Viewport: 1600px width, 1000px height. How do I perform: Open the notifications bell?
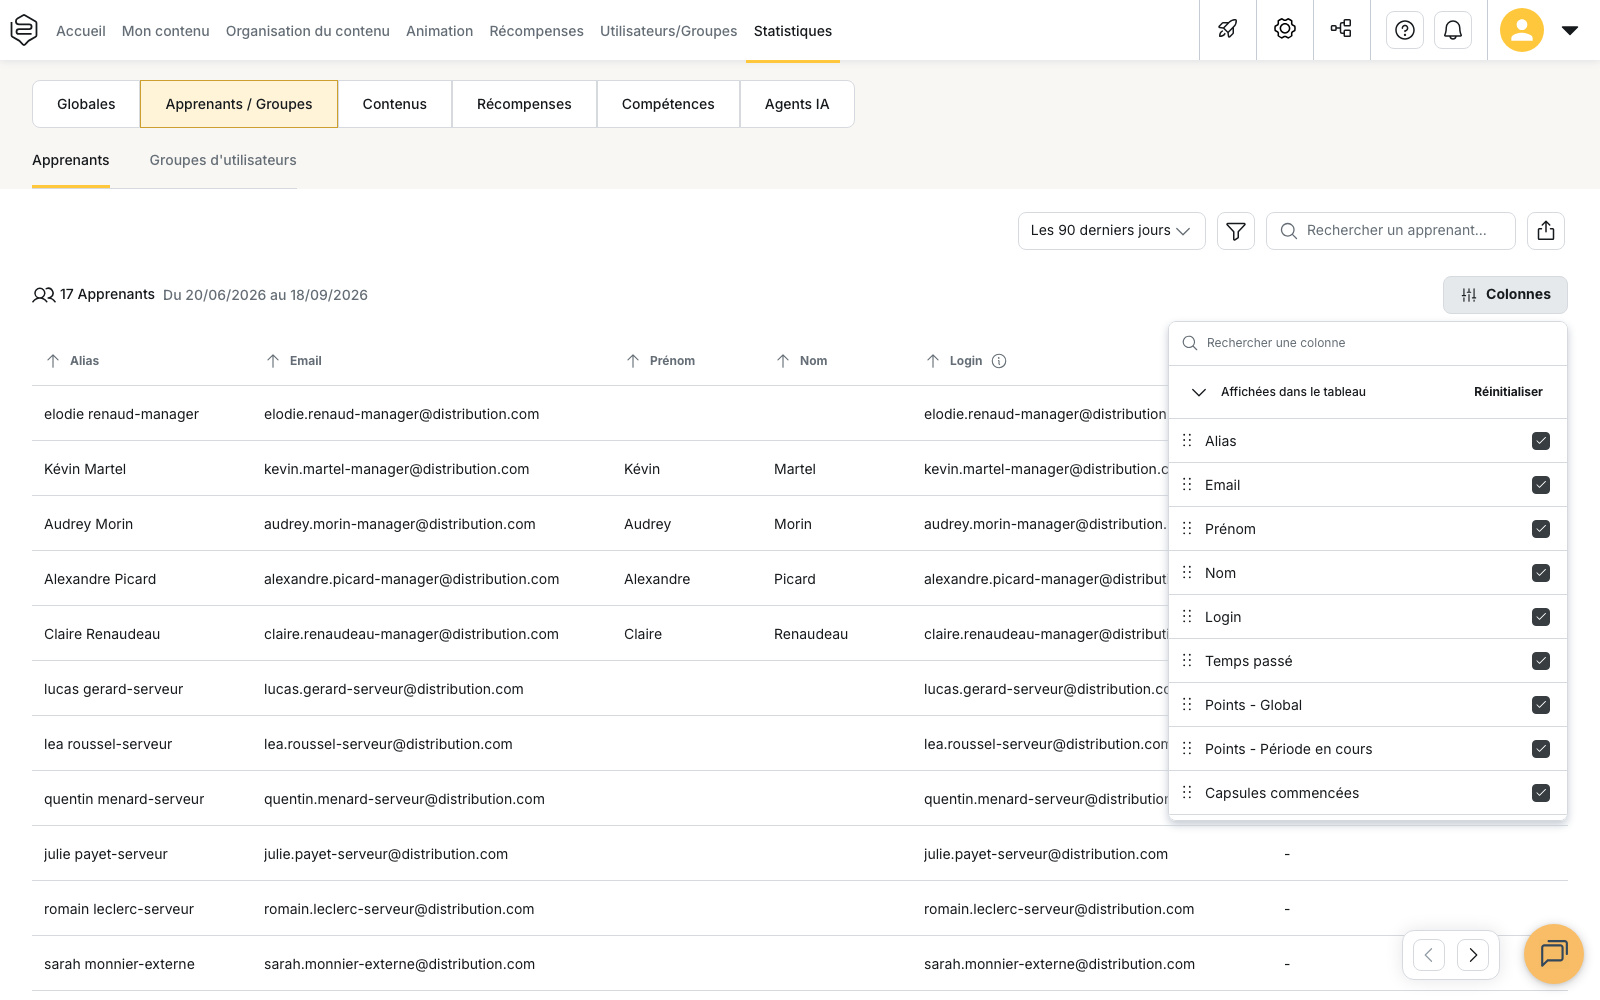[x=1453, y=30]
